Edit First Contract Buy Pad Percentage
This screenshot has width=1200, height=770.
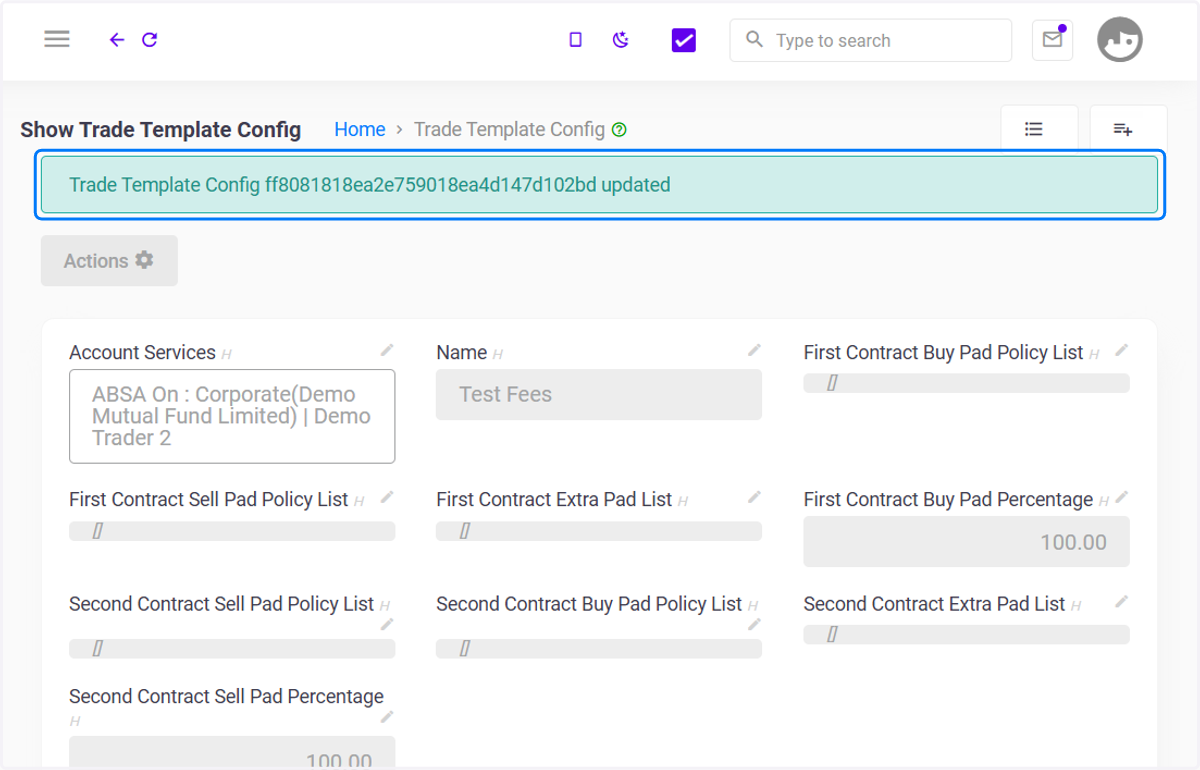tap(1121, 497)
